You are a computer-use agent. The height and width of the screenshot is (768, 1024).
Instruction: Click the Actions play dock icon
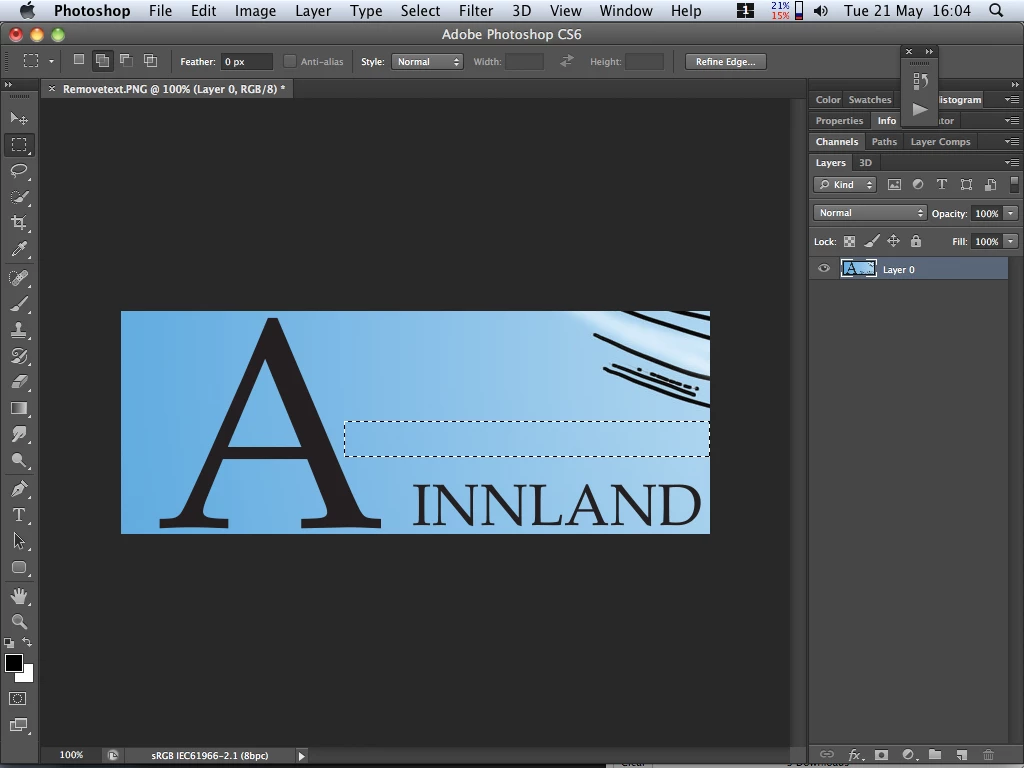pos(920,109)
